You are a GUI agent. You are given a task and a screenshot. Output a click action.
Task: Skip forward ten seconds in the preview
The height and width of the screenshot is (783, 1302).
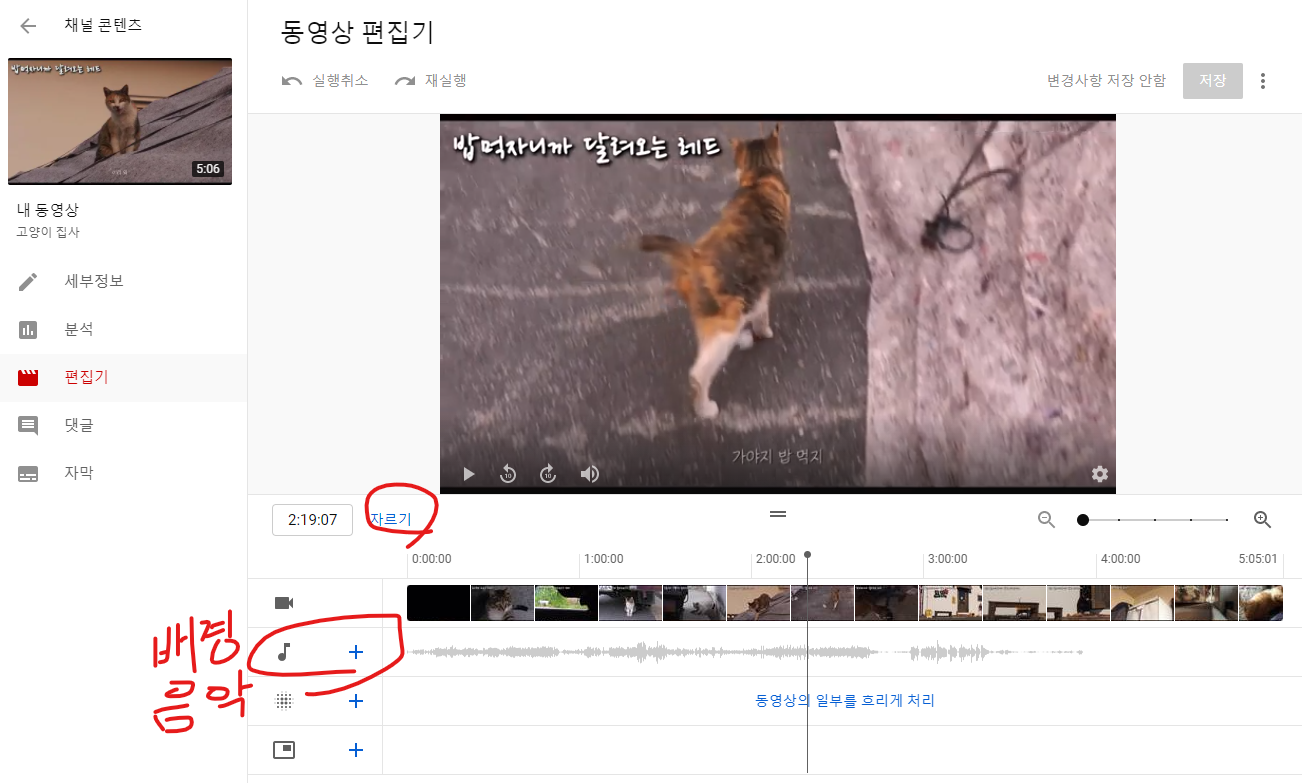[548, 474]
